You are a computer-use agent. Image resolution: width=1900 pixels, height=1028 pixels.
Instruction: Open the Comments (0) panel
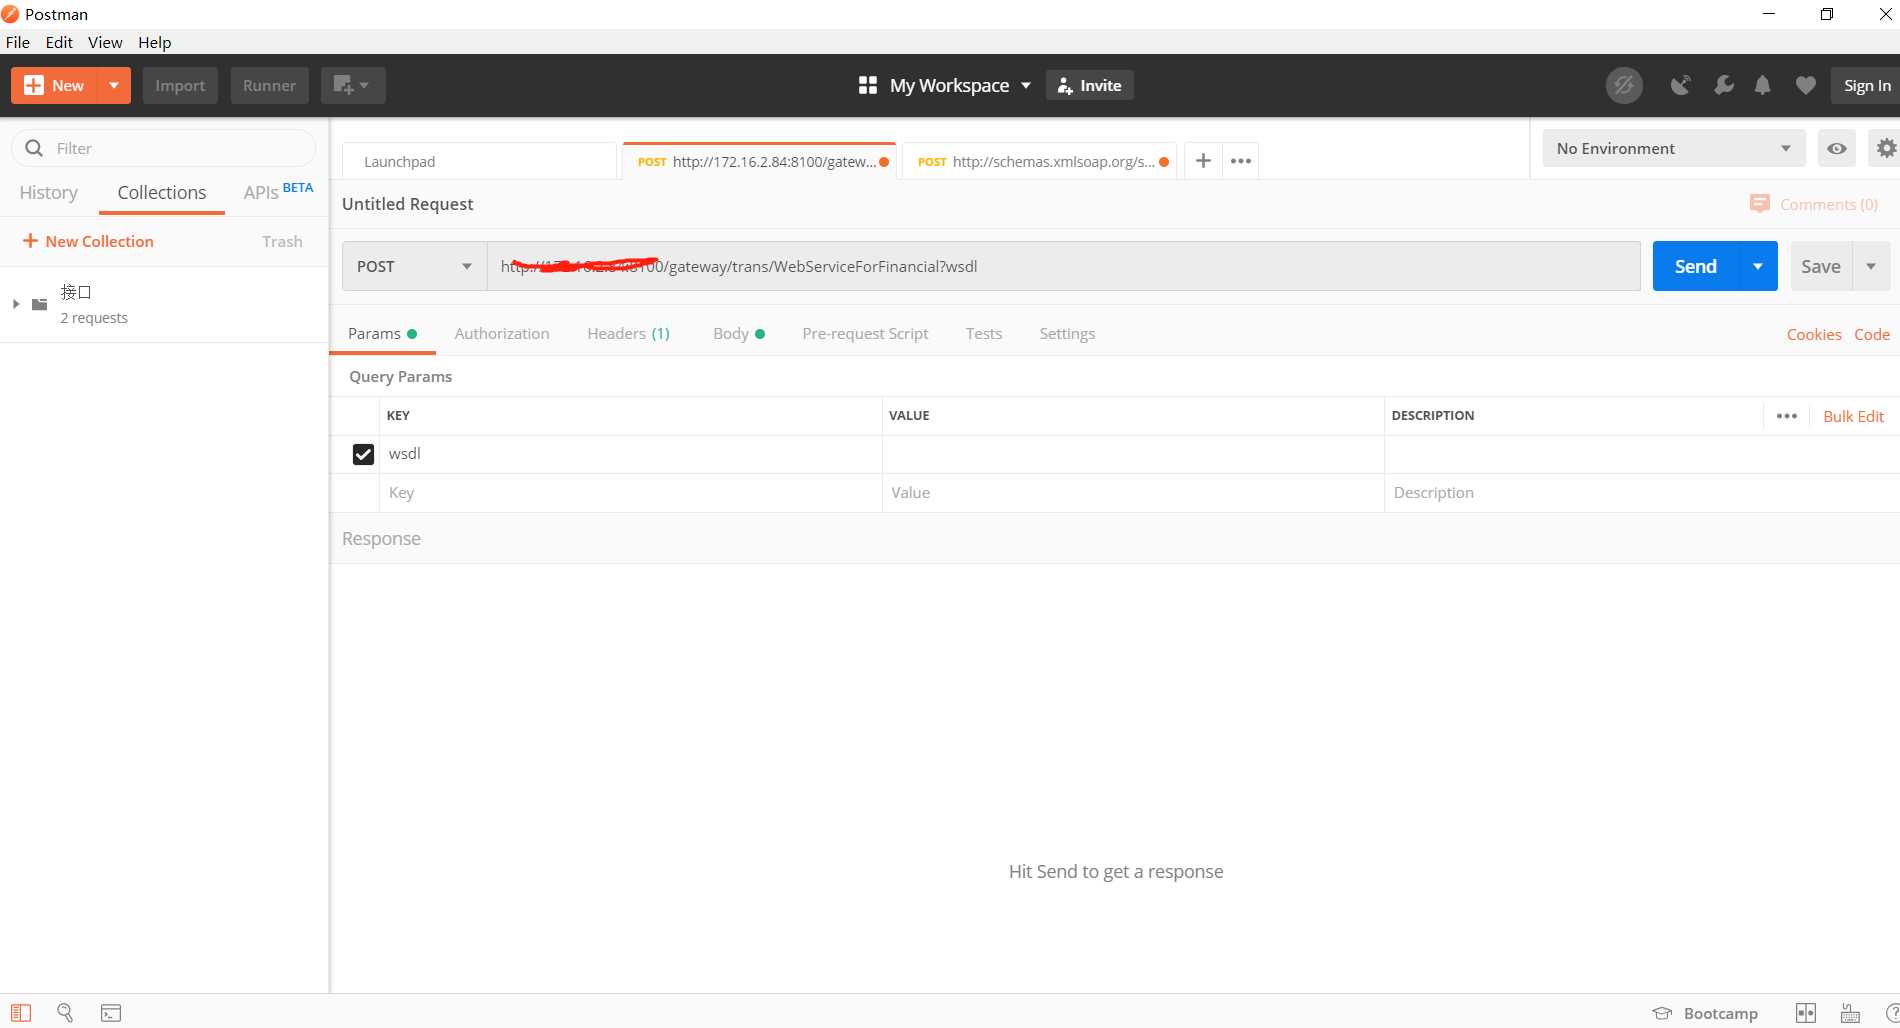[1814, 204]
